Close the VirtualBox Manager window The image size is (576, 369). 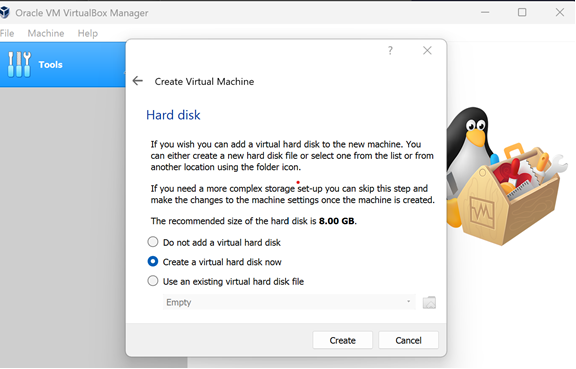tap(559, 12)
